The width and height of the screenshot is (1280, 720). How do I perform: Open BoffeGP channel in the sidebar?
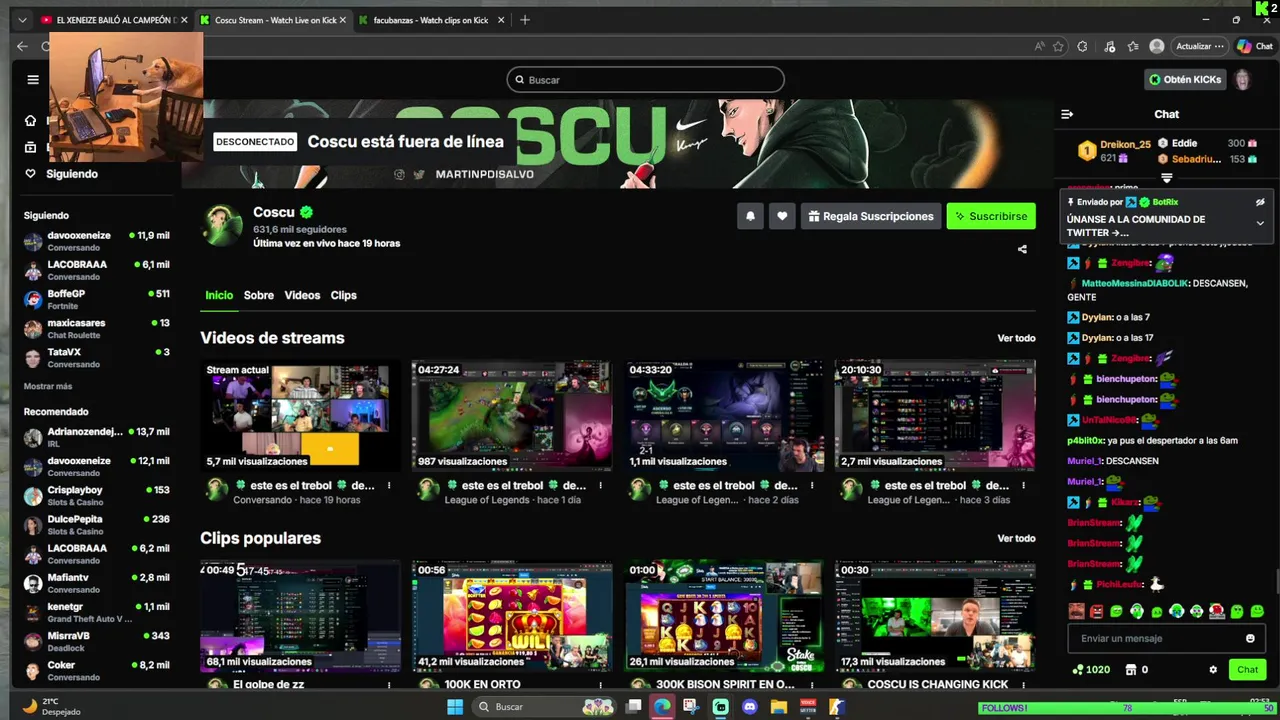point(97,299)
